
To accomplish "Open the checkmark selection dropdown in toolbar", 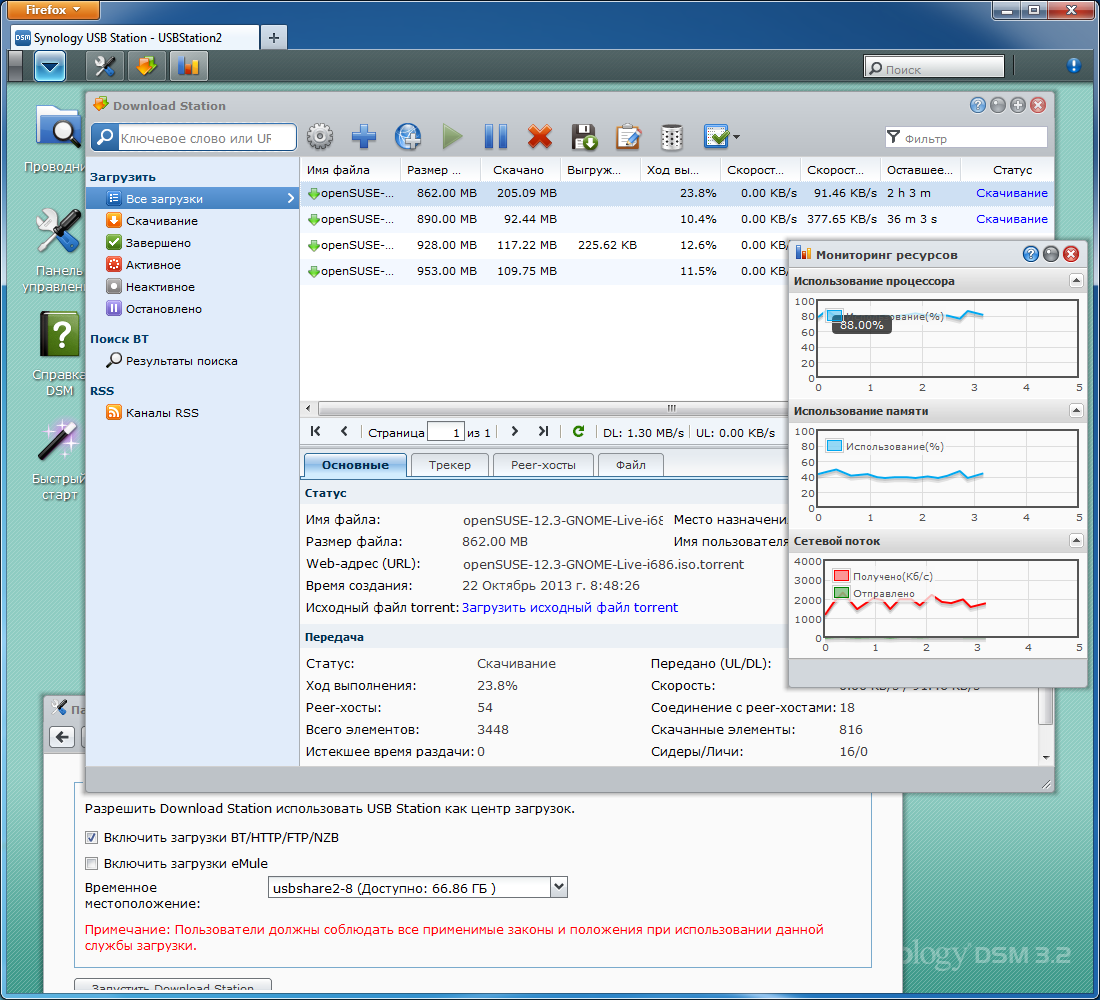I will (x=721, y=137).
